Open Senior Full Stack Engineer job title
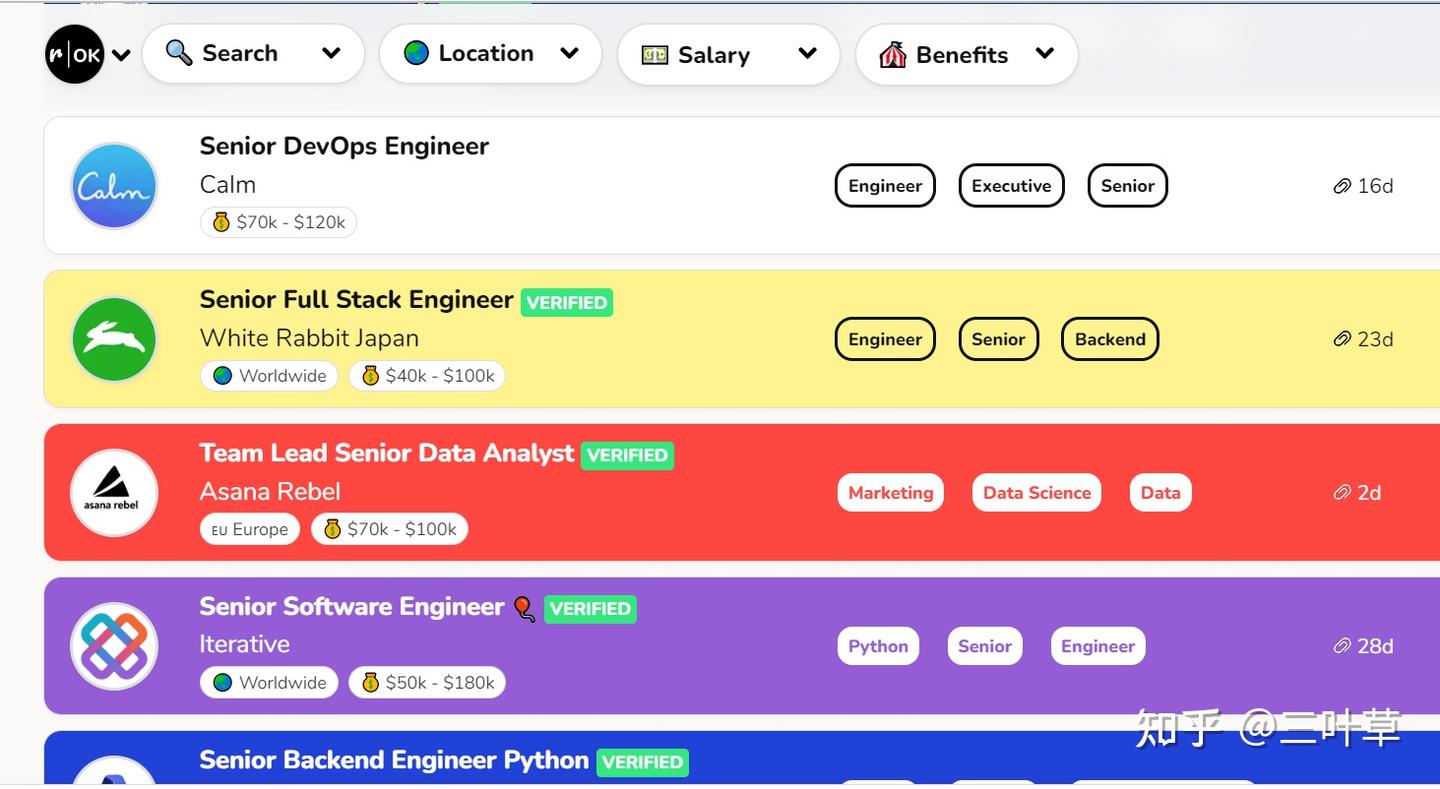 click(x=356, y=300)
